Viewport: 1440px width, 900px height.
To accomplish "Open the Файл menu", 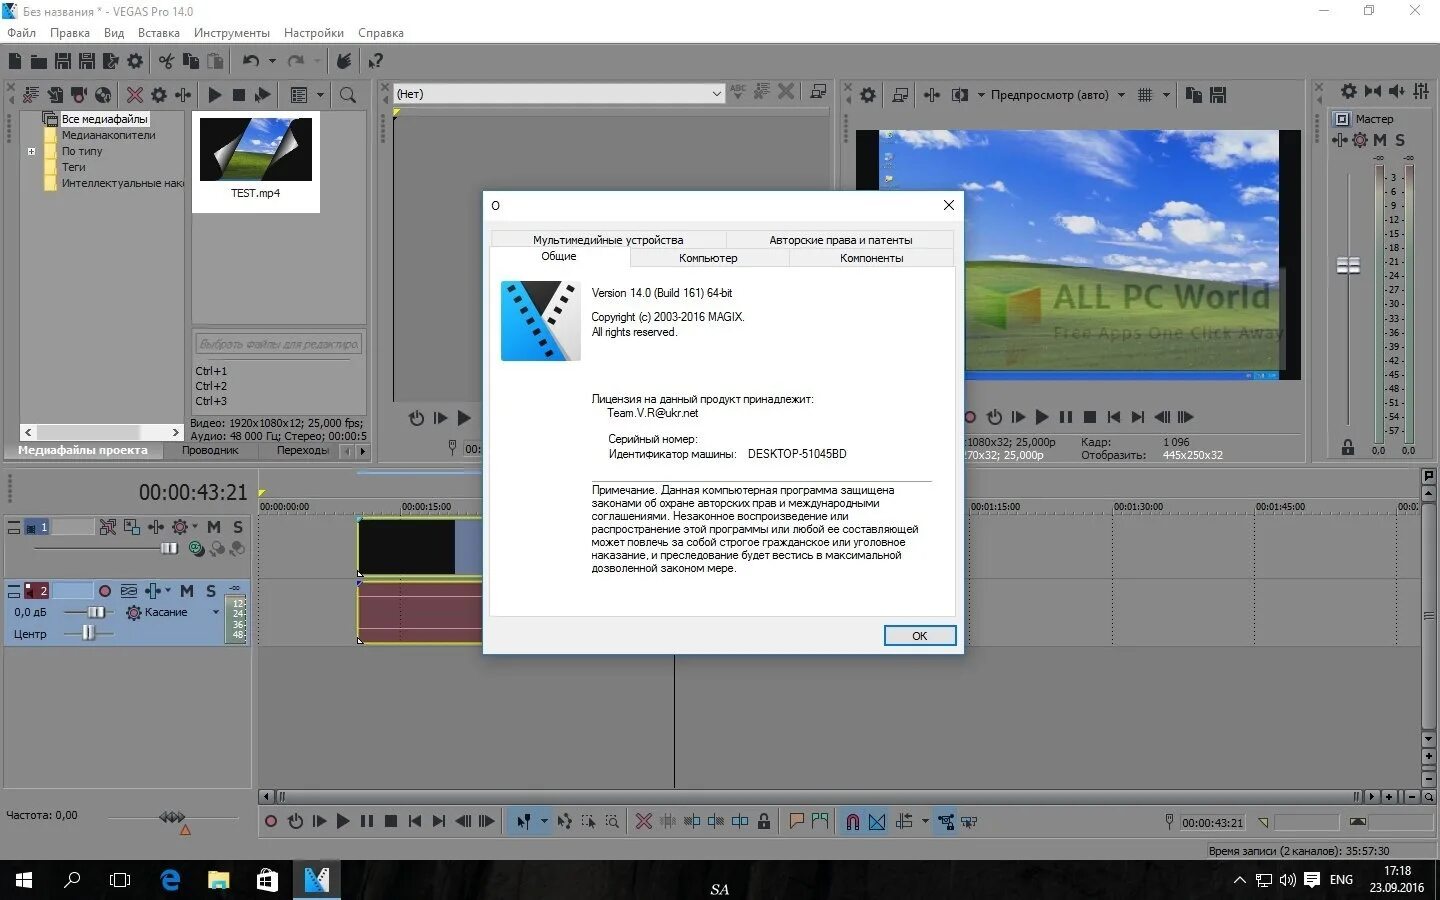I will (21, 33).
